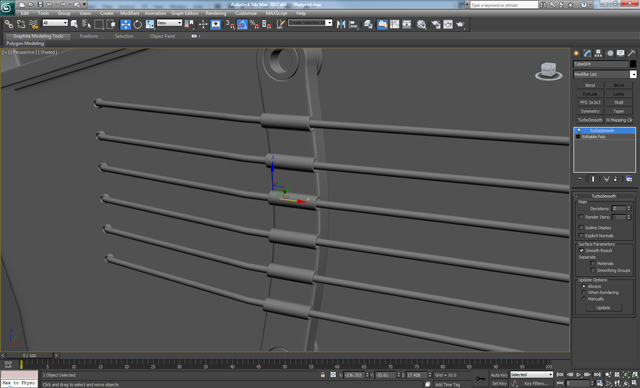Select the Manually update option
This screenshot has width=640, height=388.
pos(584,299)
